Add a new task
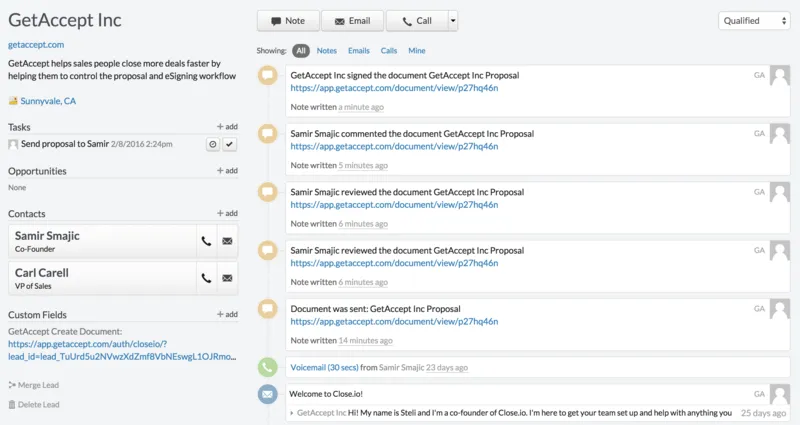The height and width of the screenshot is (425, 800). click(227, 127)
